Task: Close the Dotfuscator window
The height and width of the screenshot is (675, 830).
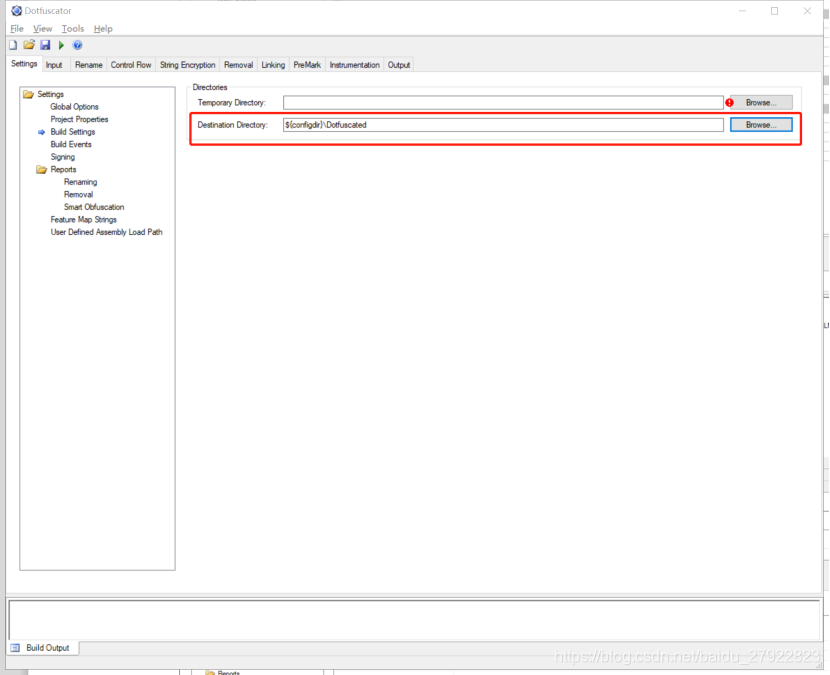Action: [x=807, y=11]
